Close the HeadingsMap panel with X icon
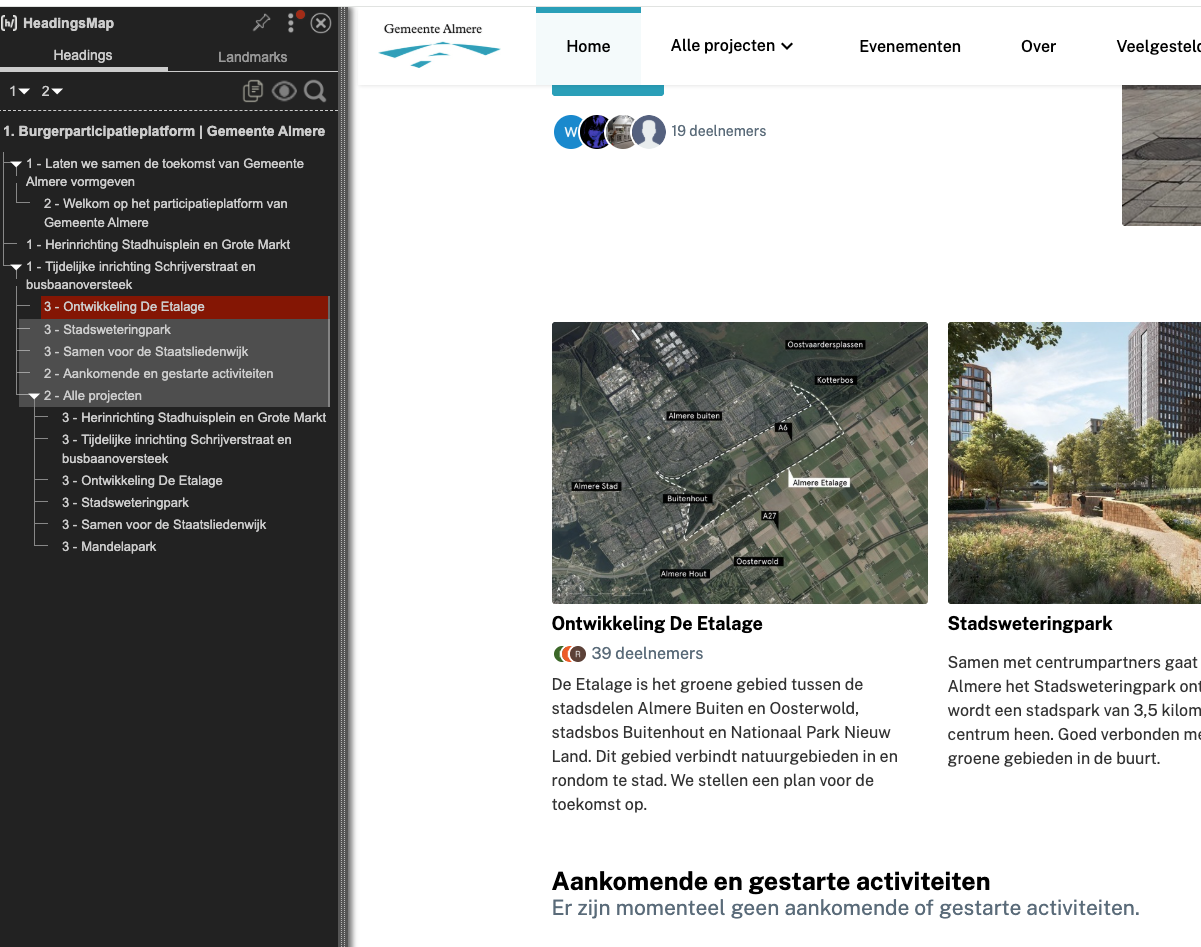Viewport: 1201px width, 947px height. pyautogui.click(x=321, y=23)
